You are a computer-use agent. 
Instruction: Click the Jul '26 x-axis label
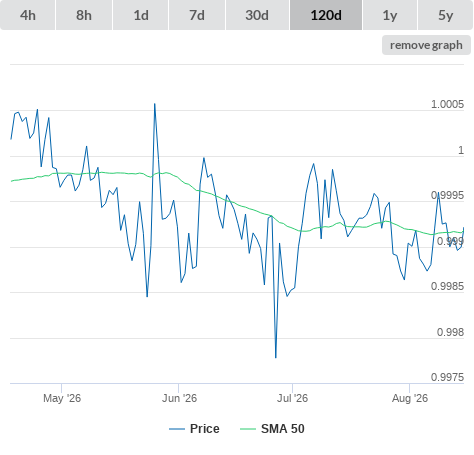pos(293,398)
